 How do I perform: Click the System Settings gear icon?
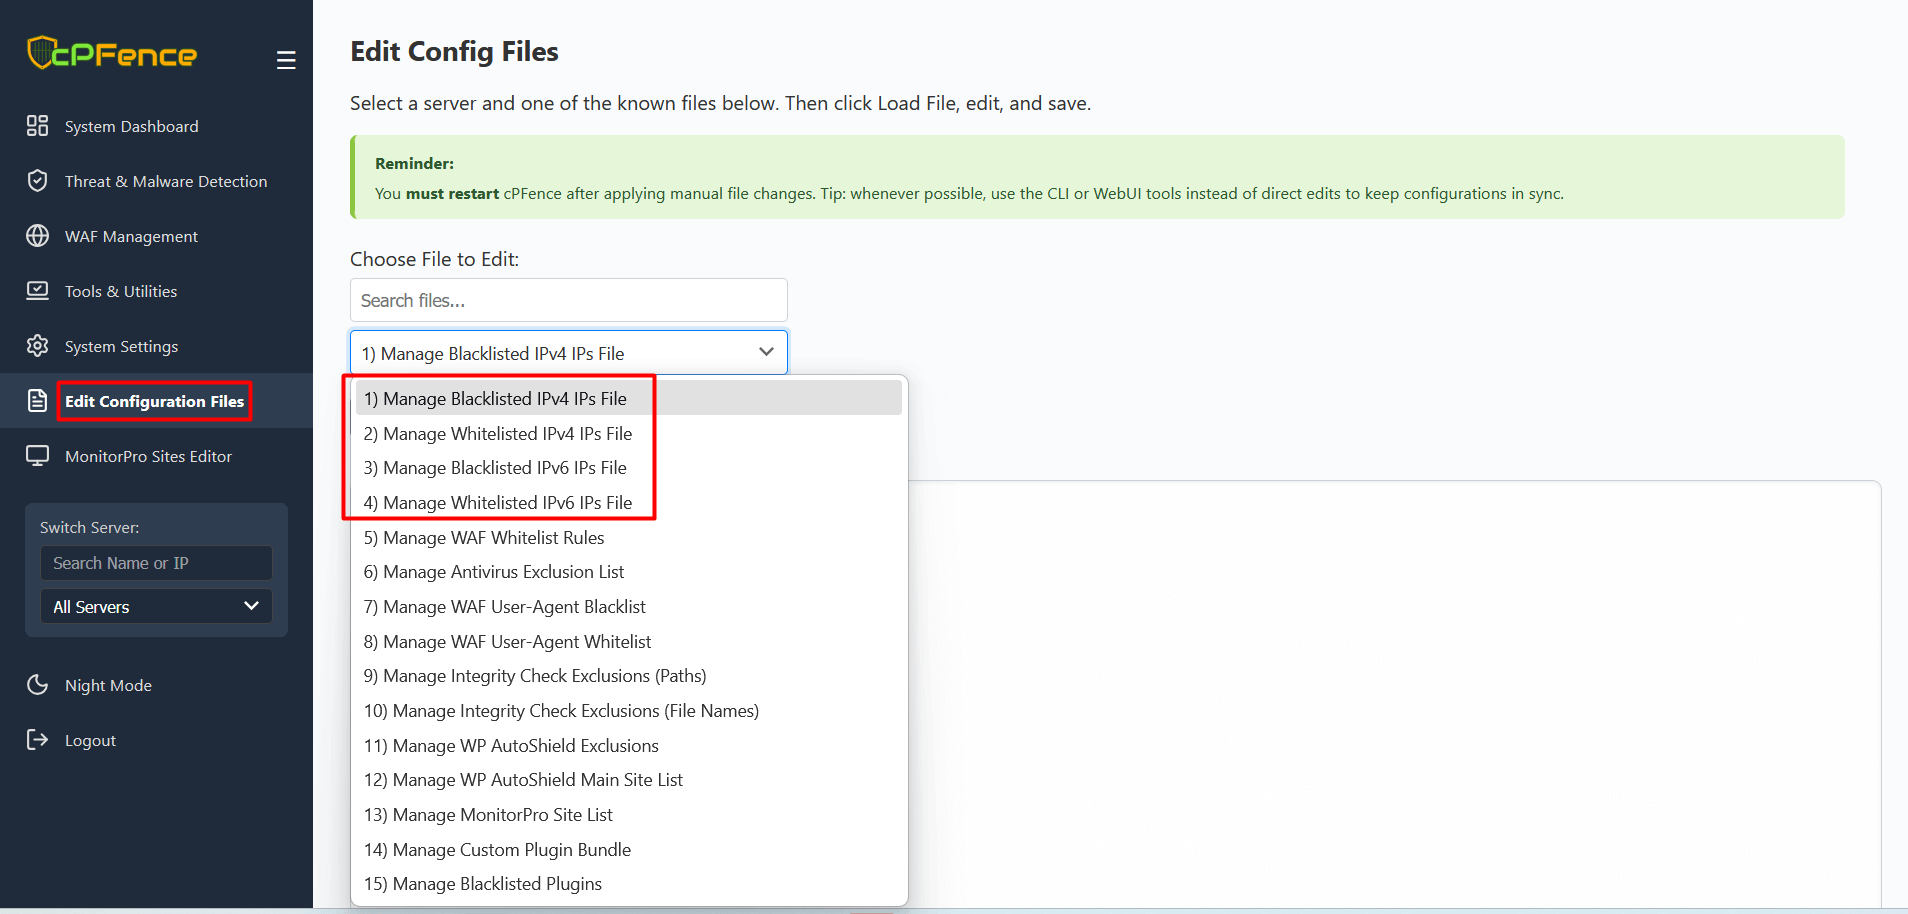(x=37, y=346)
